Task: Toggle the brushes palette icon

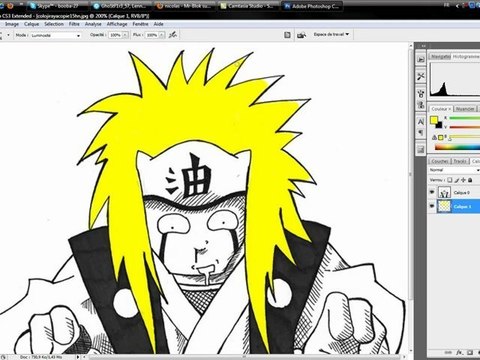Action: point(287,35)
